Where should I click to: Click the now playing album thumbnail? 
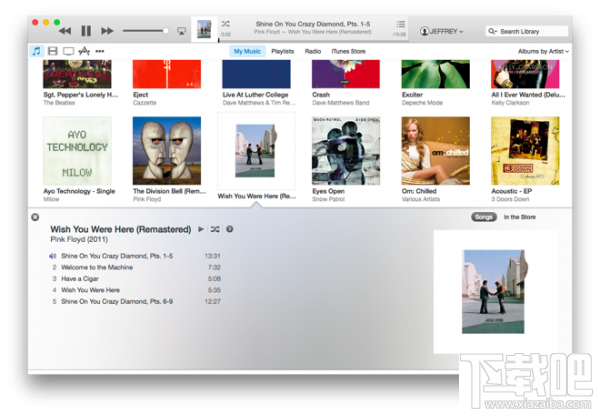click(x=204, y=29)
